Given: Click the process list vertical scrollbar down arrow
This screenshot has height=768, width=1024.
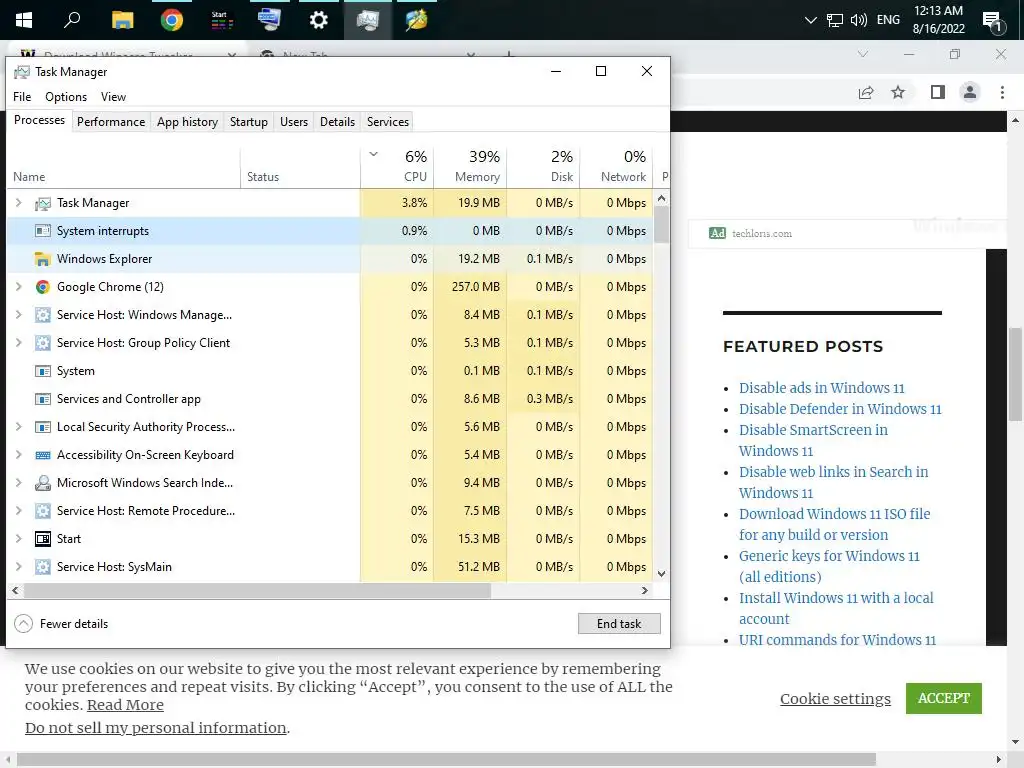Looking at the screenshot, I should coord(661,574).
